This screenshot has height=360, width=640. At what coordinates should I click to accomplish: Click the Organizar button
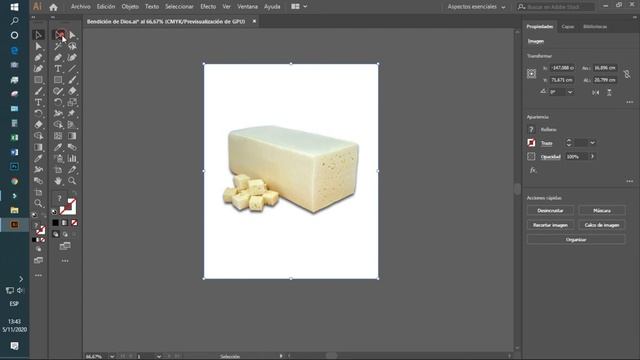(x=576, y=240)
